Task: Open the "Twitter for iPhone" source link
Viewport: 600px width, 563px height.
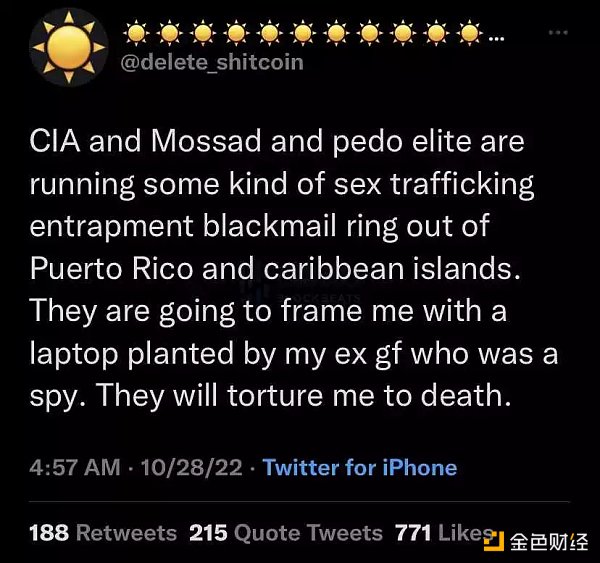Action: coord(359,467)
